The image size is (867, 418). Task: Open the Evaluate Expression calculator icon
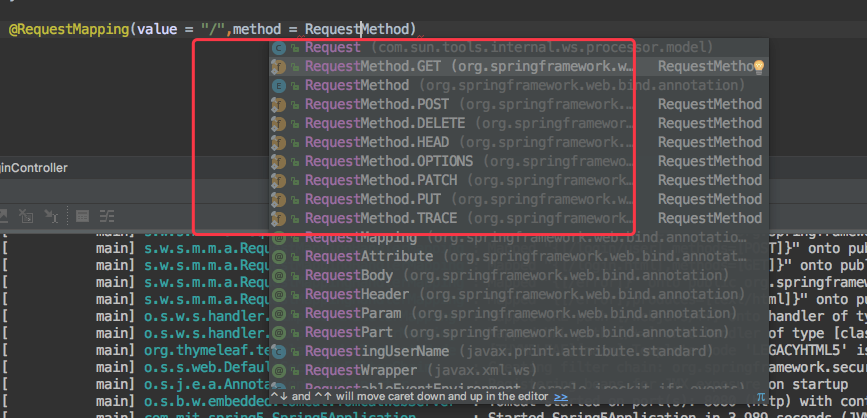pos(82,216)
